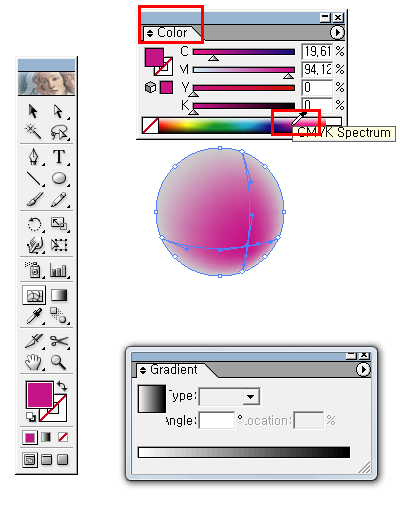Open the gradient Type dropdown

click(229, 397)
